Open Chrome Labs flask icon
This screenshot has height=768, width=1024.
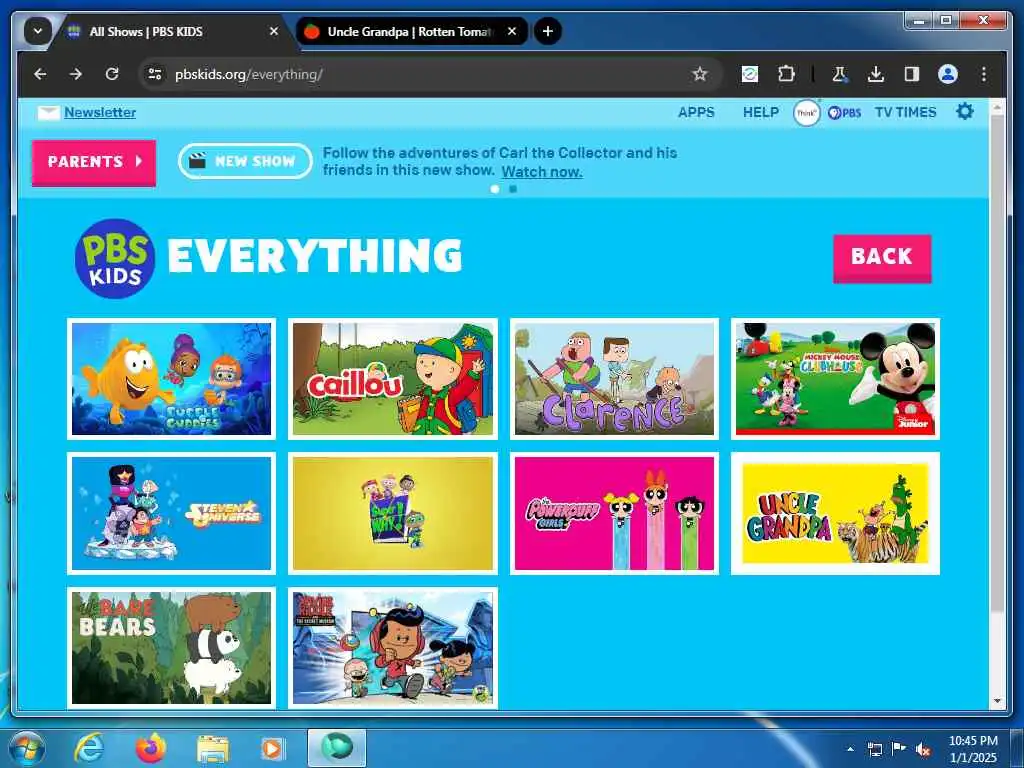pos(839,74)
